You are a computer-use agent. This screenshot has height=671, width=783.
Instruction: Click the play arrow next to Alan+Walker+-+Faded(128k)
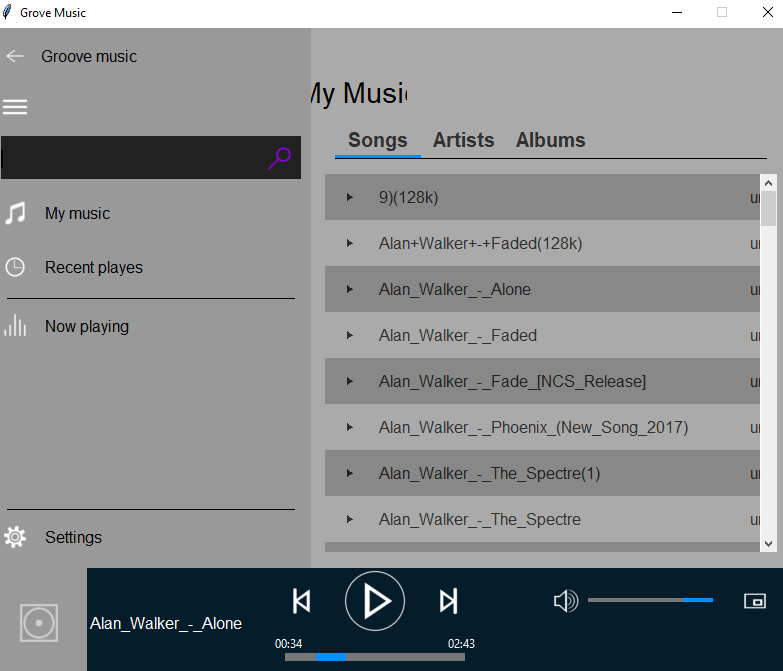pos(350,243)
